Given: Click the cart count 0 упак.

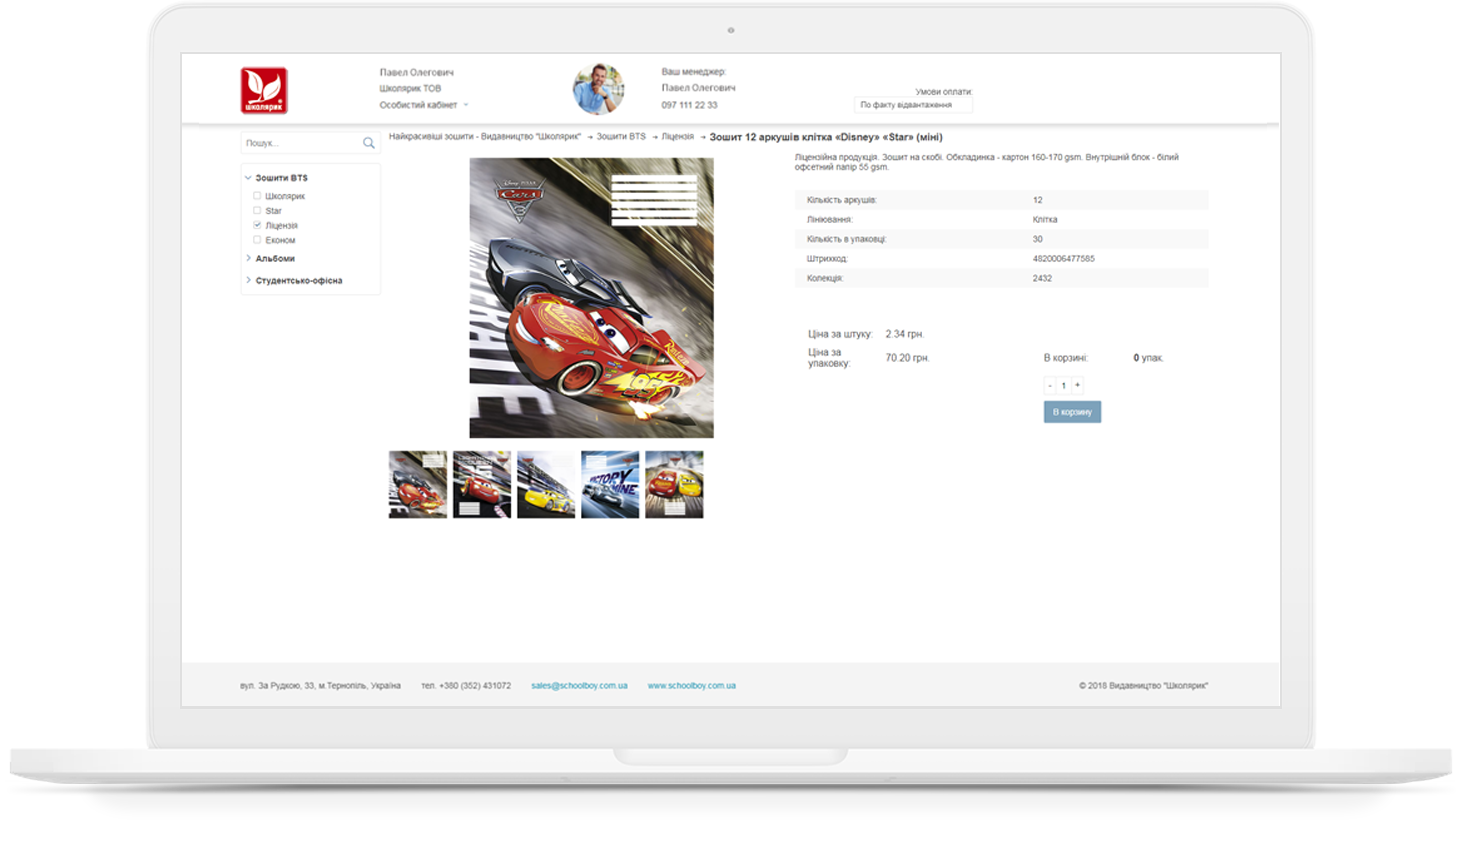Looking at the screenshot, I should pyautogui.click(x=1148, y=358).
